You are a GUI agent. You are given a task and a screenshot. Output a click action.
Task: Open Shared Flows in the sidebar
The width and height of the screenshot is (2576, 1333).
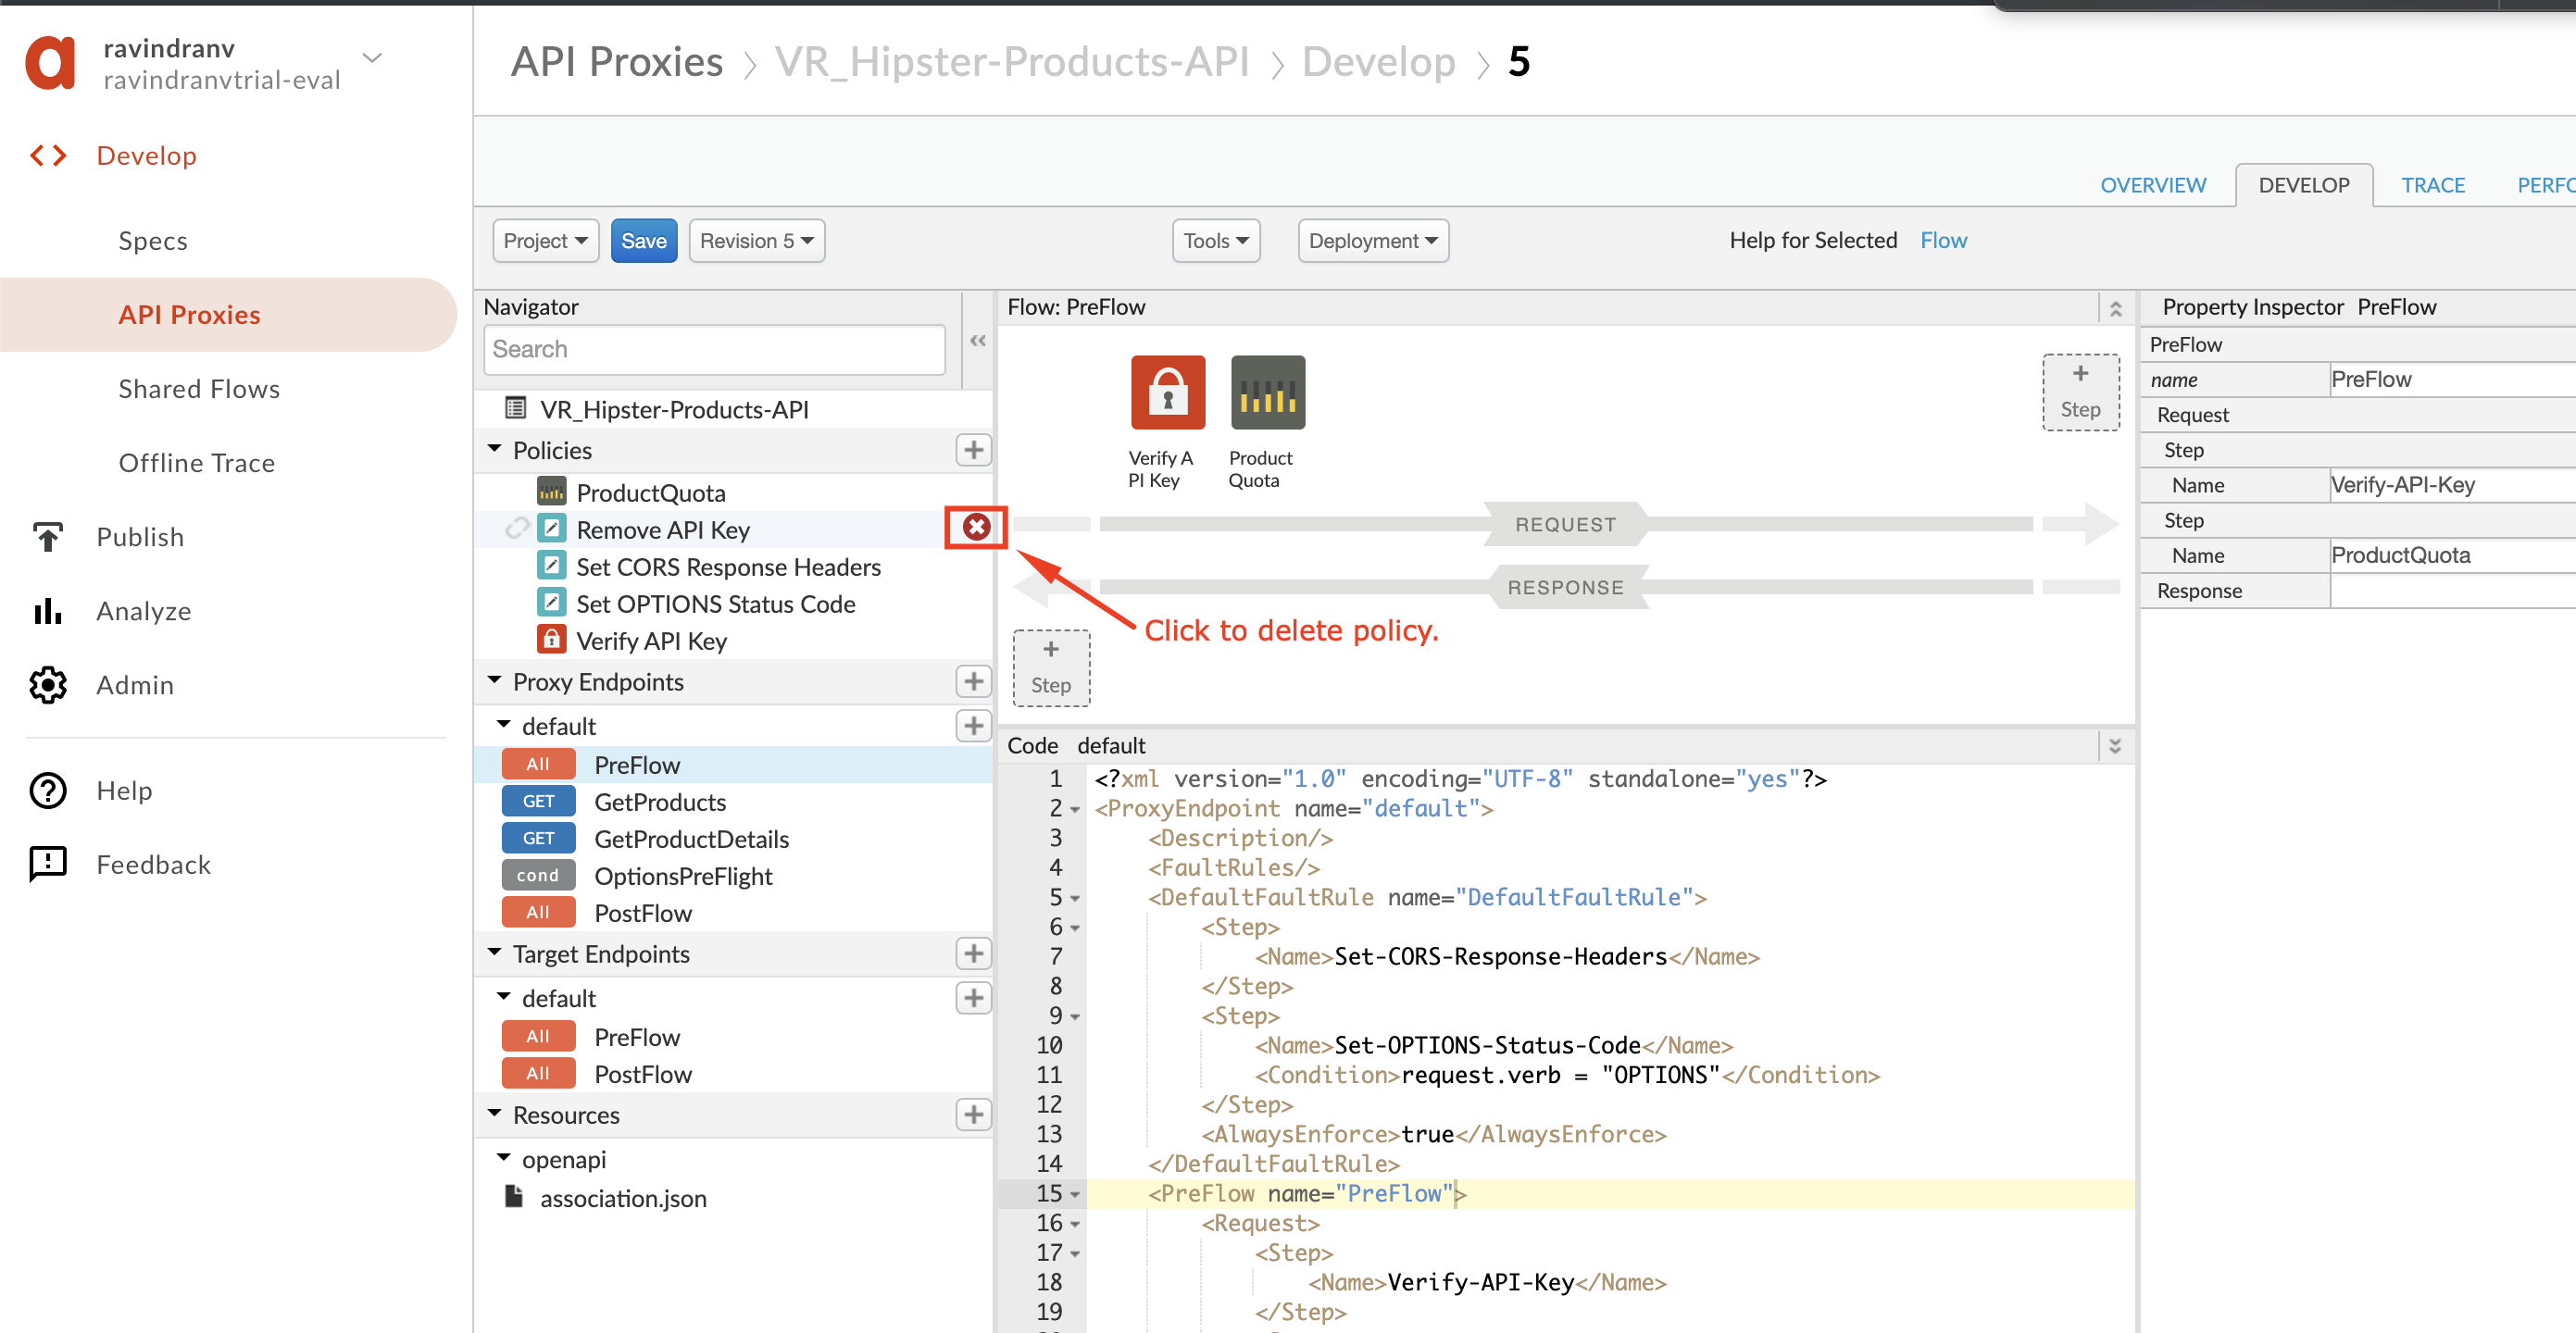point(199,389)
